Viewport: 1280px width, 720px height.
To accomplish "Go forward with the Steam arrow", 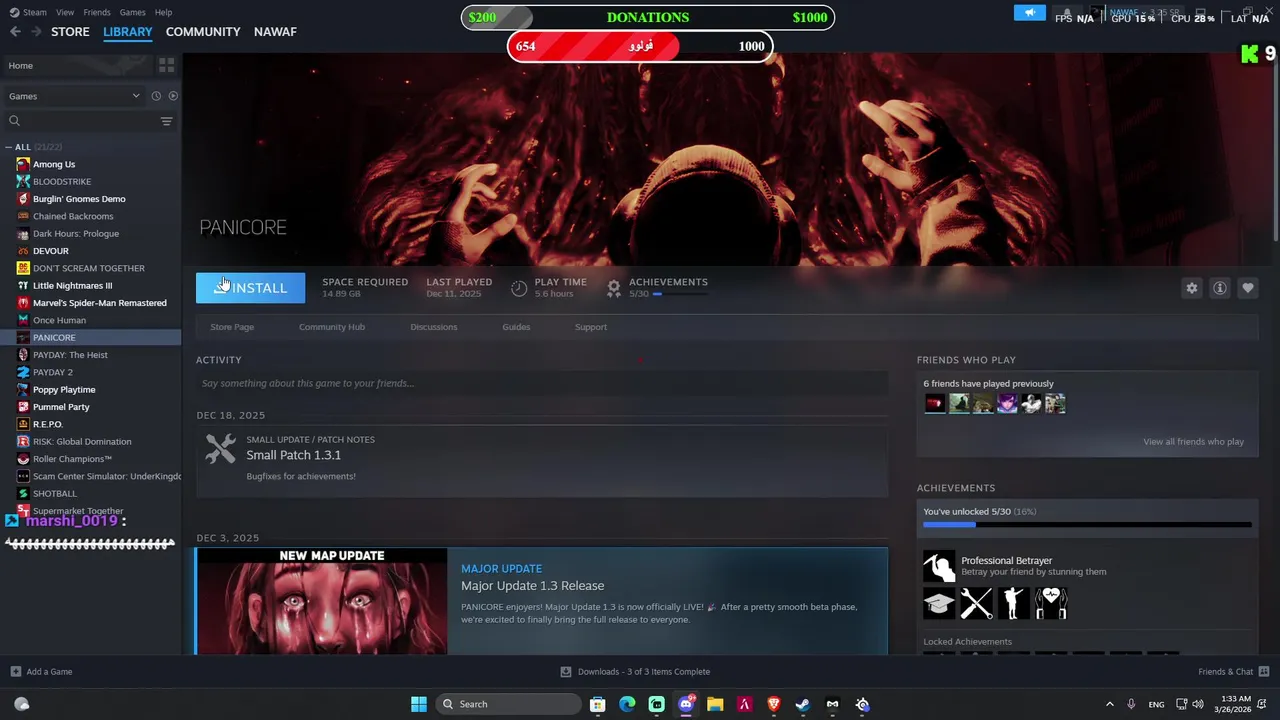I will pyautogui.click(x=36, y=32).
